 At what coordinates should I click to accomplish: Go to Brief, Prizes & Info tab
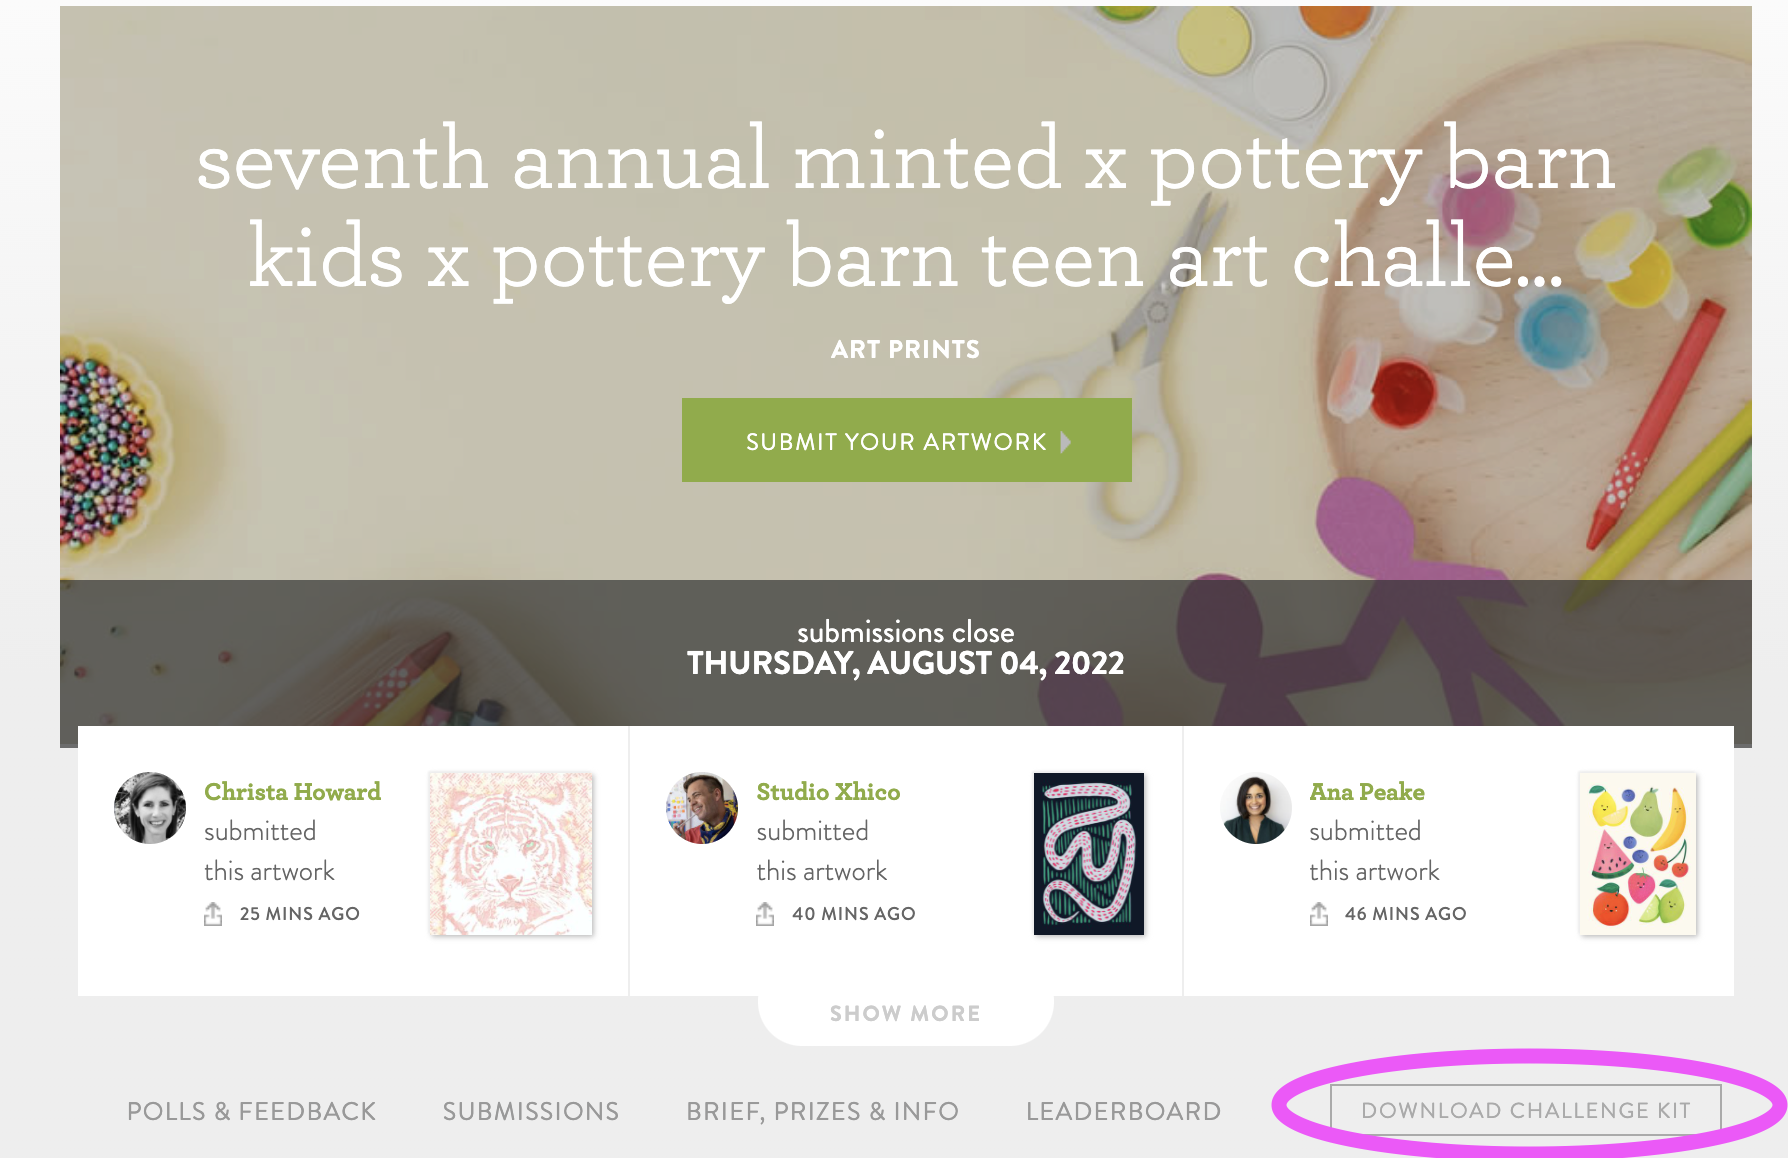pyautogui.click(x=822, y=1111)
